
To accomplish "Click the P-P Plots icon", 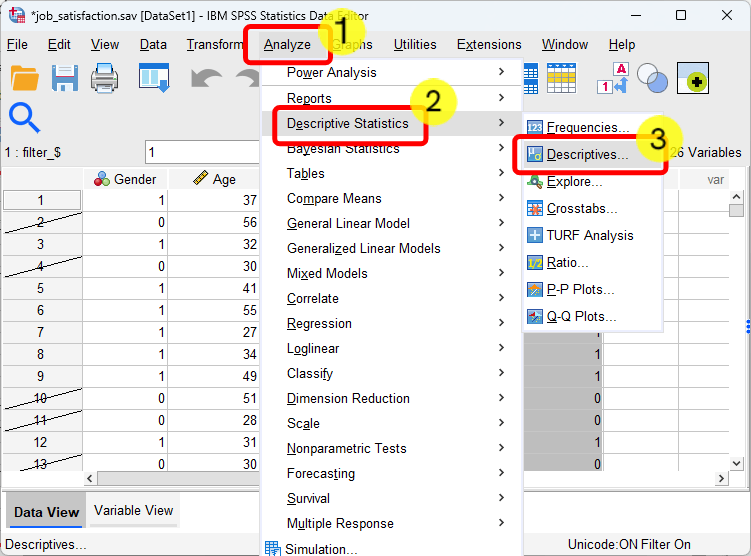I will pyautogui.click(x=535, y=290).
